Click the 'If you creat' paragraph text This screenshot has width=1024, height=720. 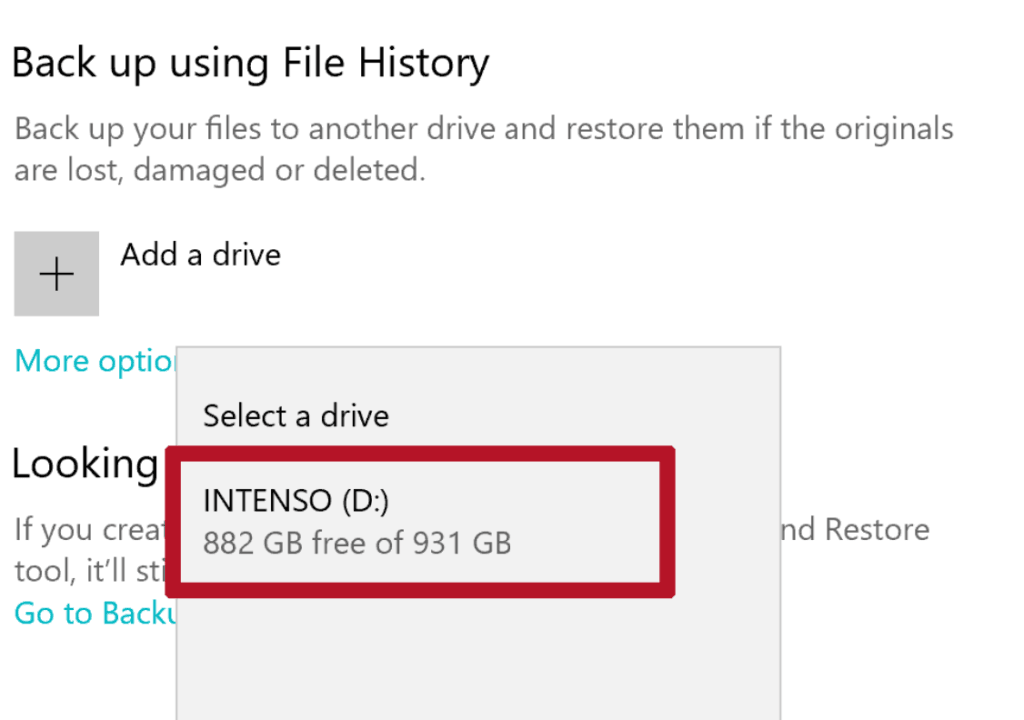tap(90, 529)
